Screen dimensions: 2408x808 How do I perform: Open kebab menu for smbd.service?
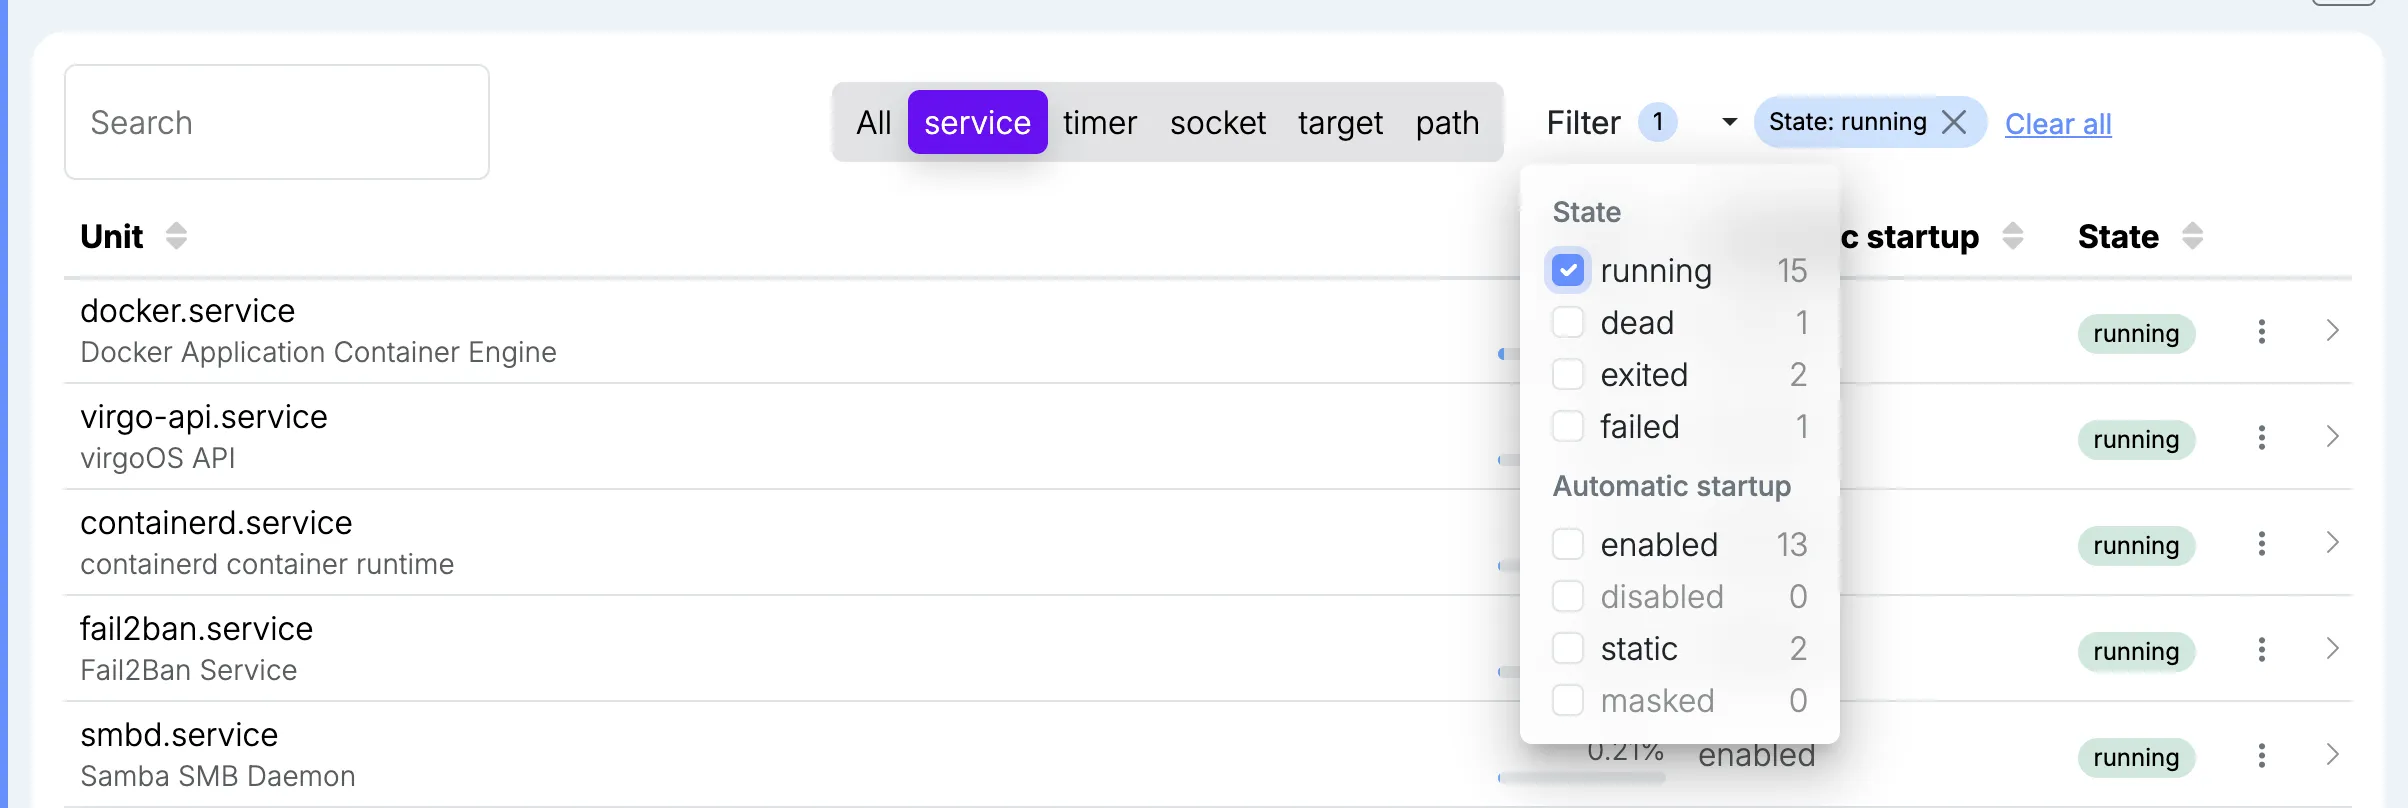pos(2261,756)
